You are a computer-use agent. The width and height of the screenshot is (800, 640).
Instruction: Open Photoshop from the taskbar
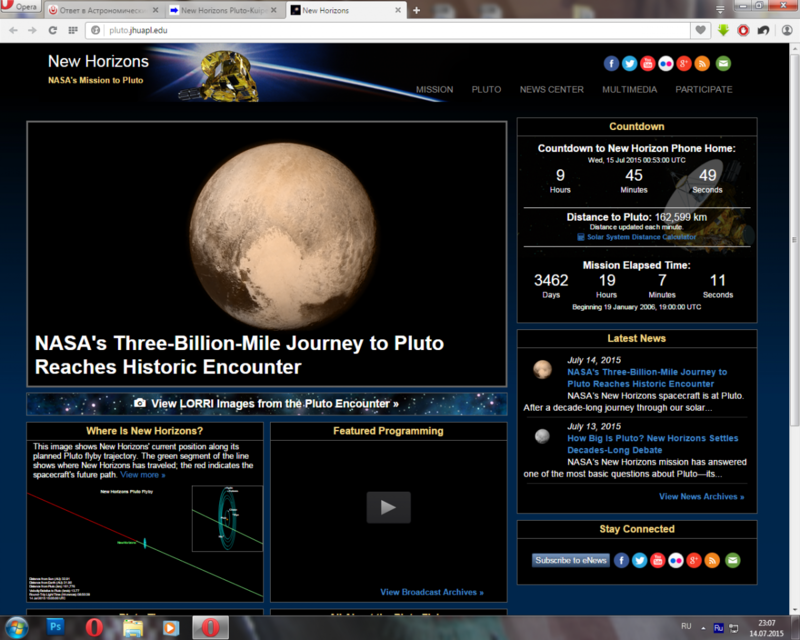point(55,627)
